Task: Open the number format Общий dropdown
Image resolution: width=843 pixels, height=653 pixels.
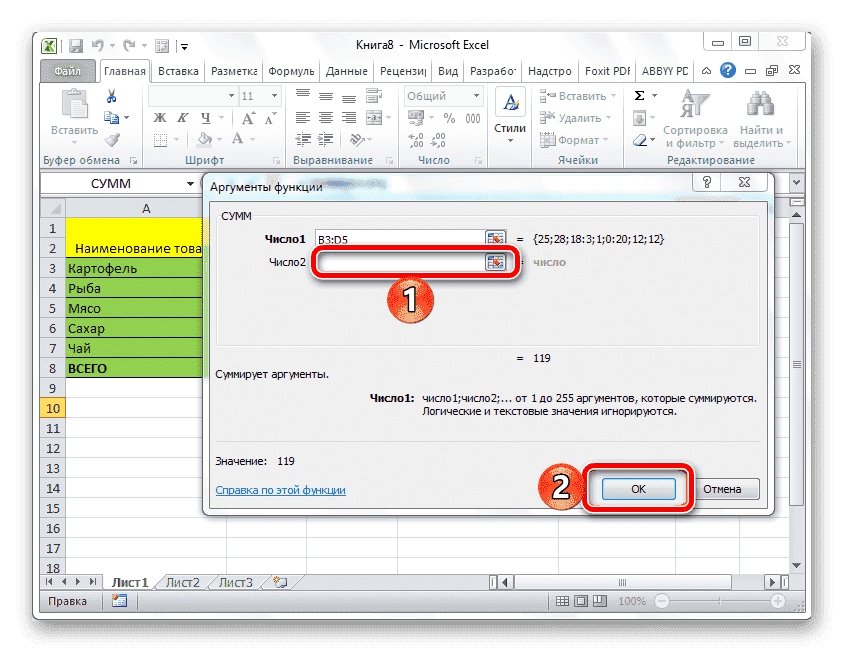Action: [474, 94]
